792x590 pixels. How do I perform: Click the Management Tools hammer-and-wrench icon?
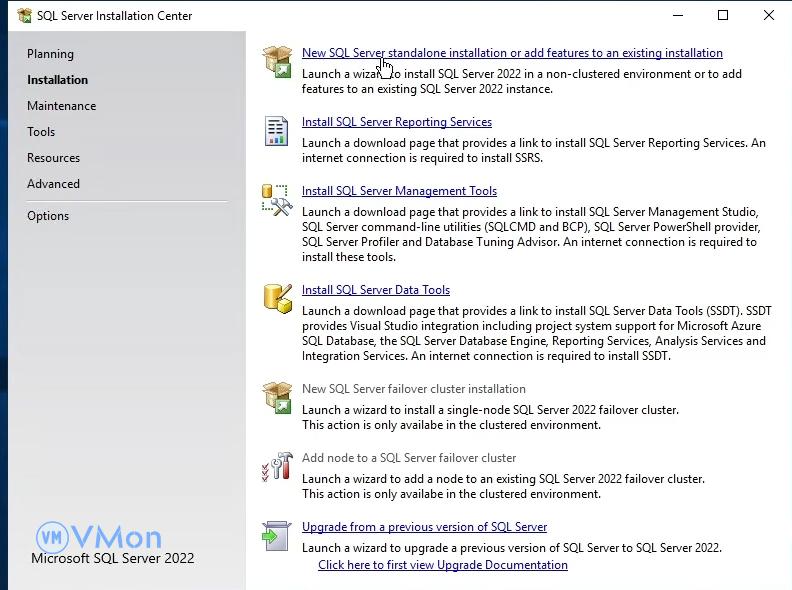point(277,200)
